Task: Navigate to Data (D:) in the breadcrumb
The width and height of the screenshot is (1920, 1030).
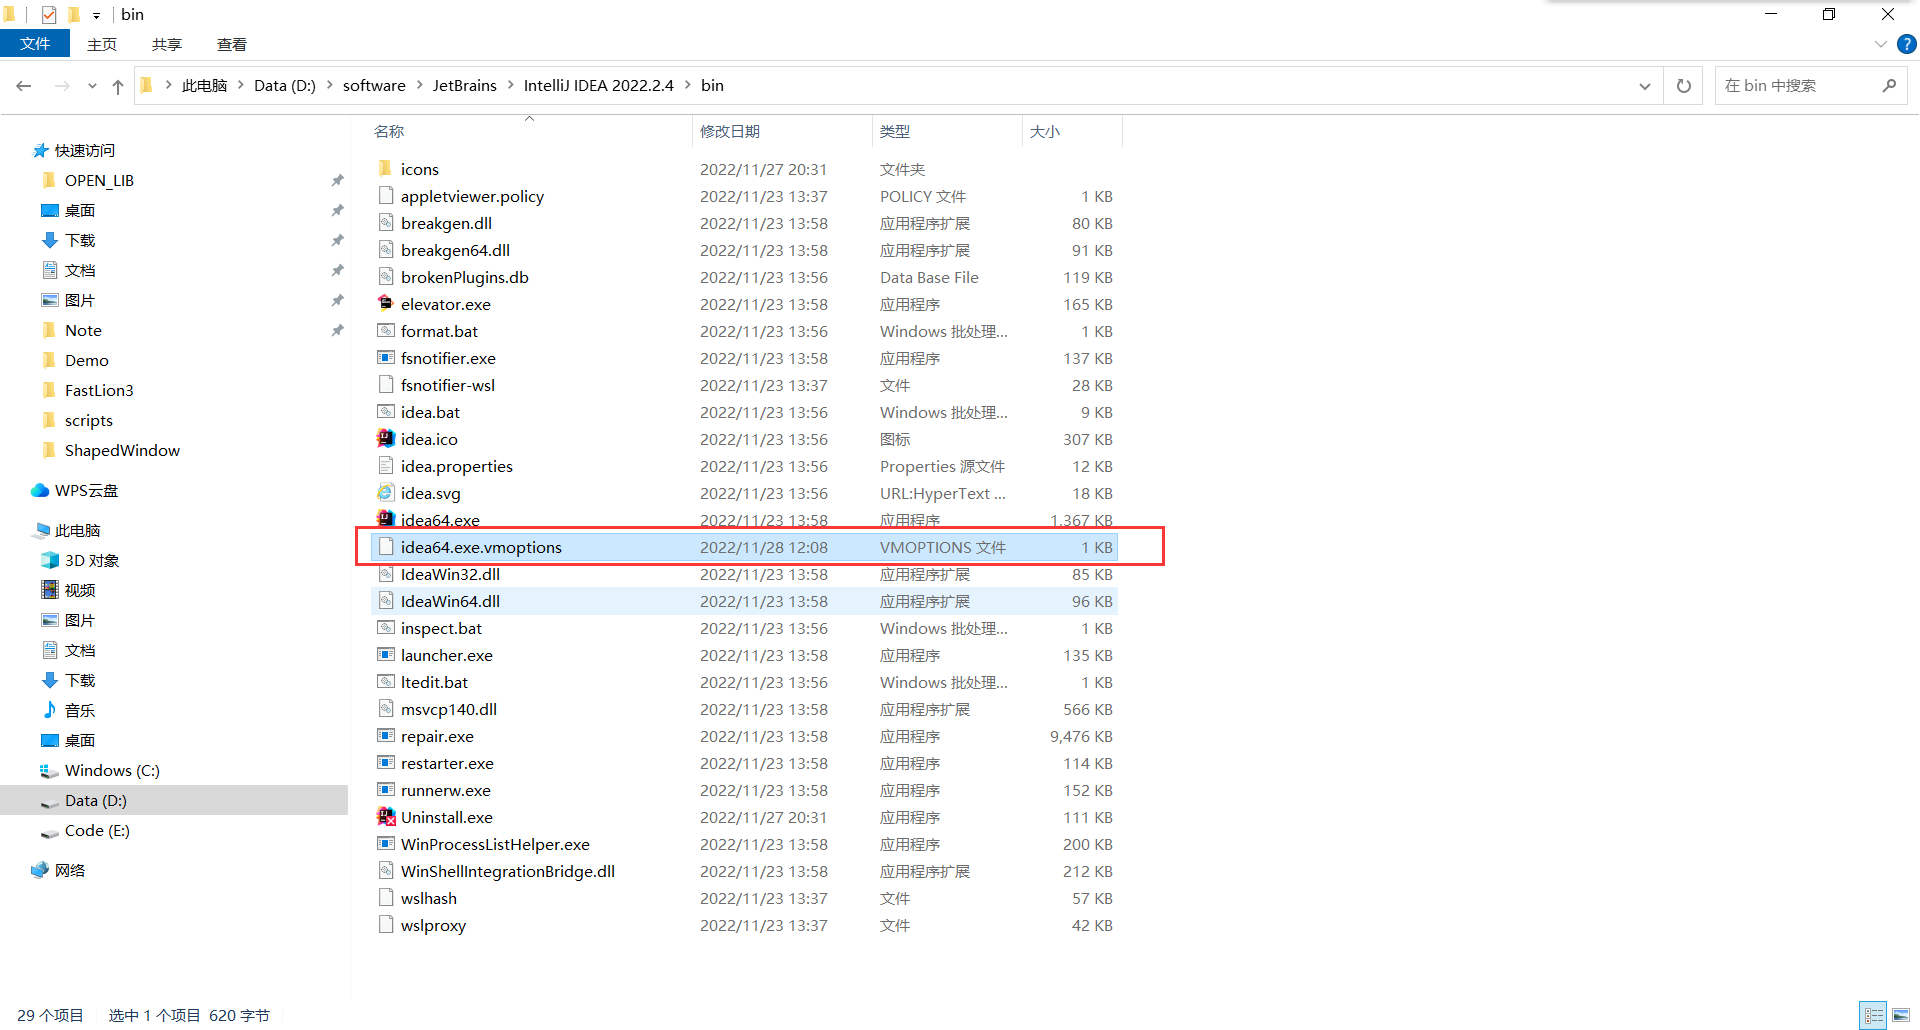Action: (x=285, y=86)
